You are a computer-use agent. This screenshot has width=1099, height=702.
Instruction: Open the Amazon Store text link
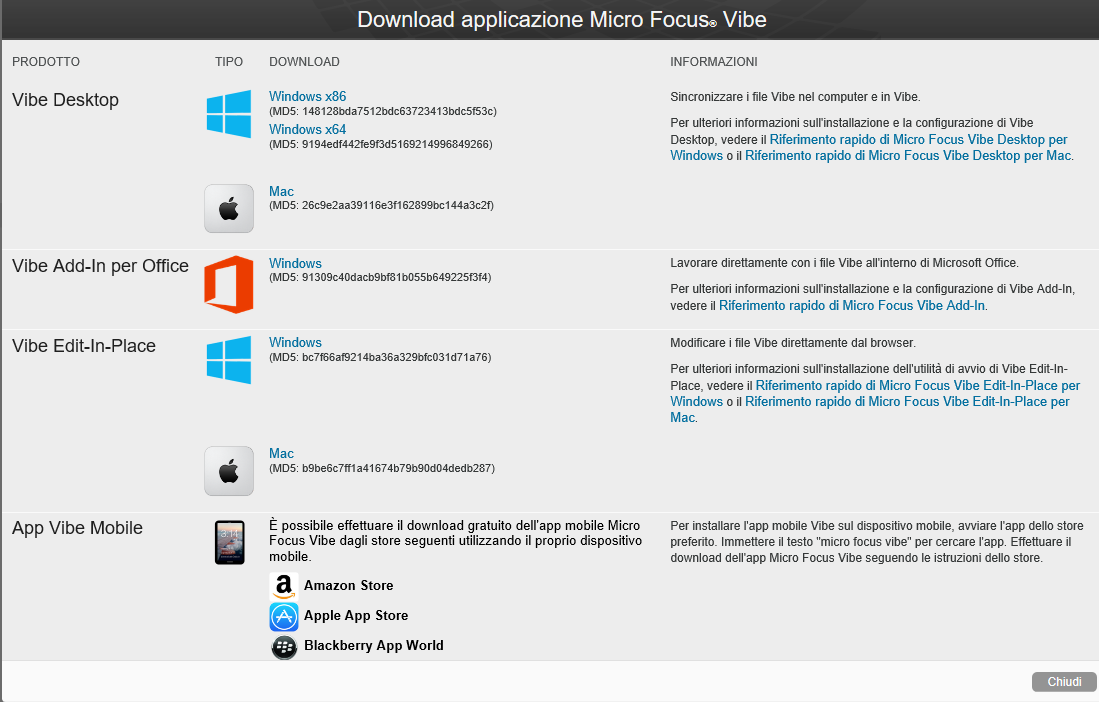tap(348, 586)
